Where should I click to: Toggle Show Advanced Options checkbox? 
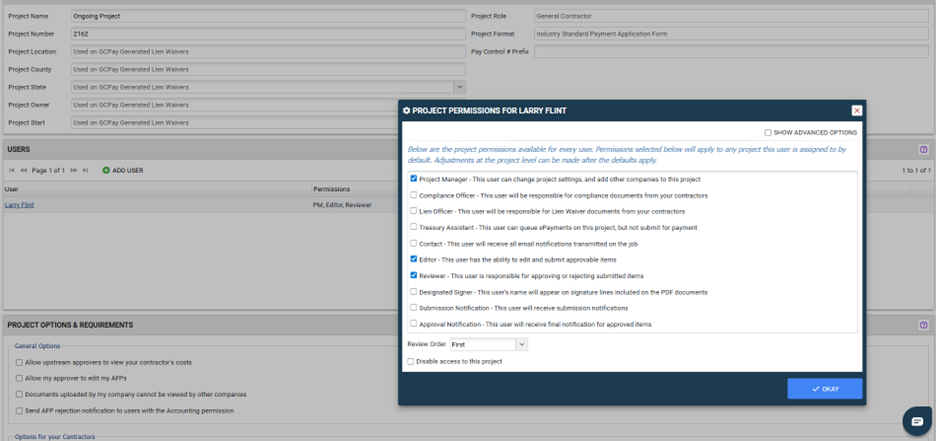768,132
